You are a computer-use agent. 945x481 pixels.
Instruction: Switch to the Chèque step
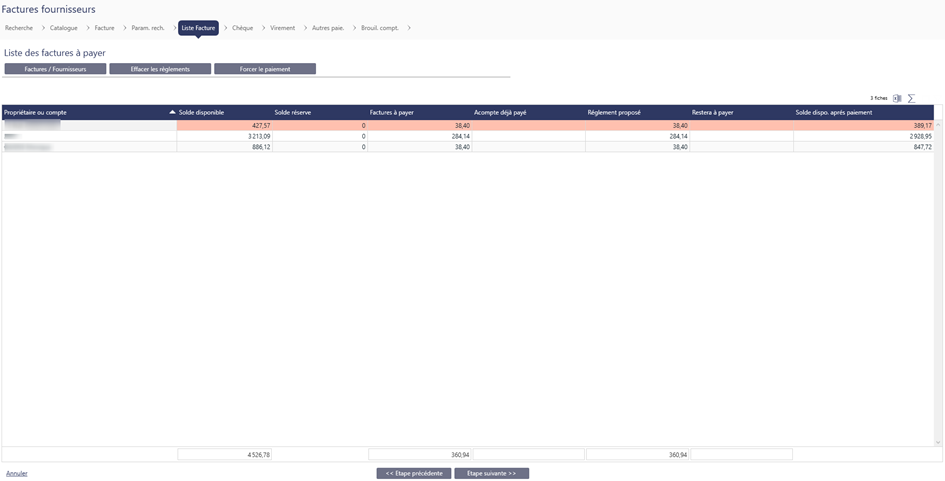[242, 28]
